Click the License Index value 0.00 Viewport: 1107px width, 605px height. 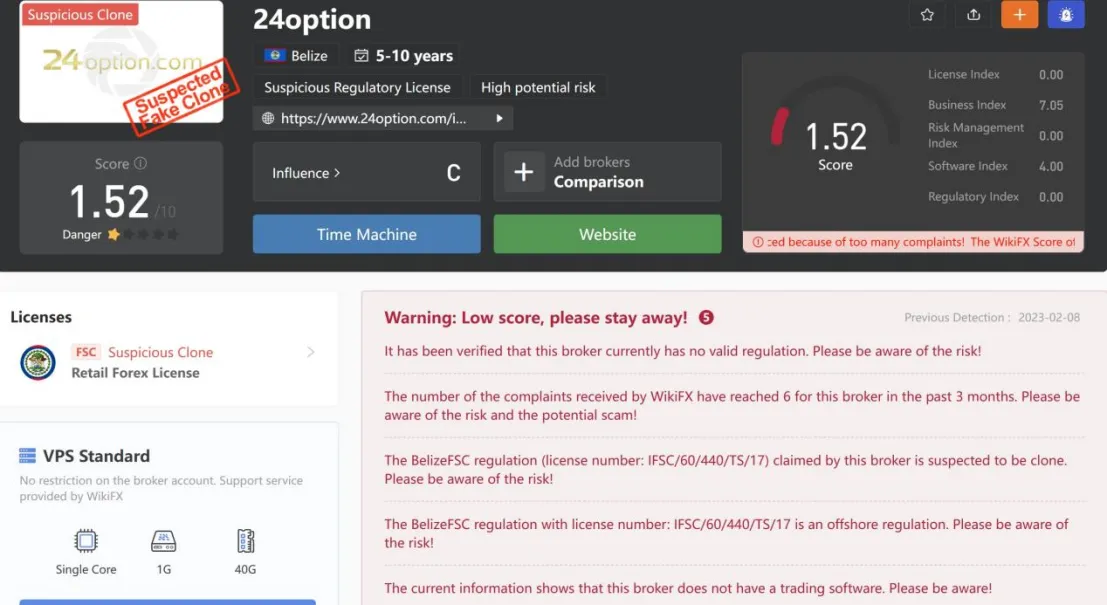pos(1051,74)
